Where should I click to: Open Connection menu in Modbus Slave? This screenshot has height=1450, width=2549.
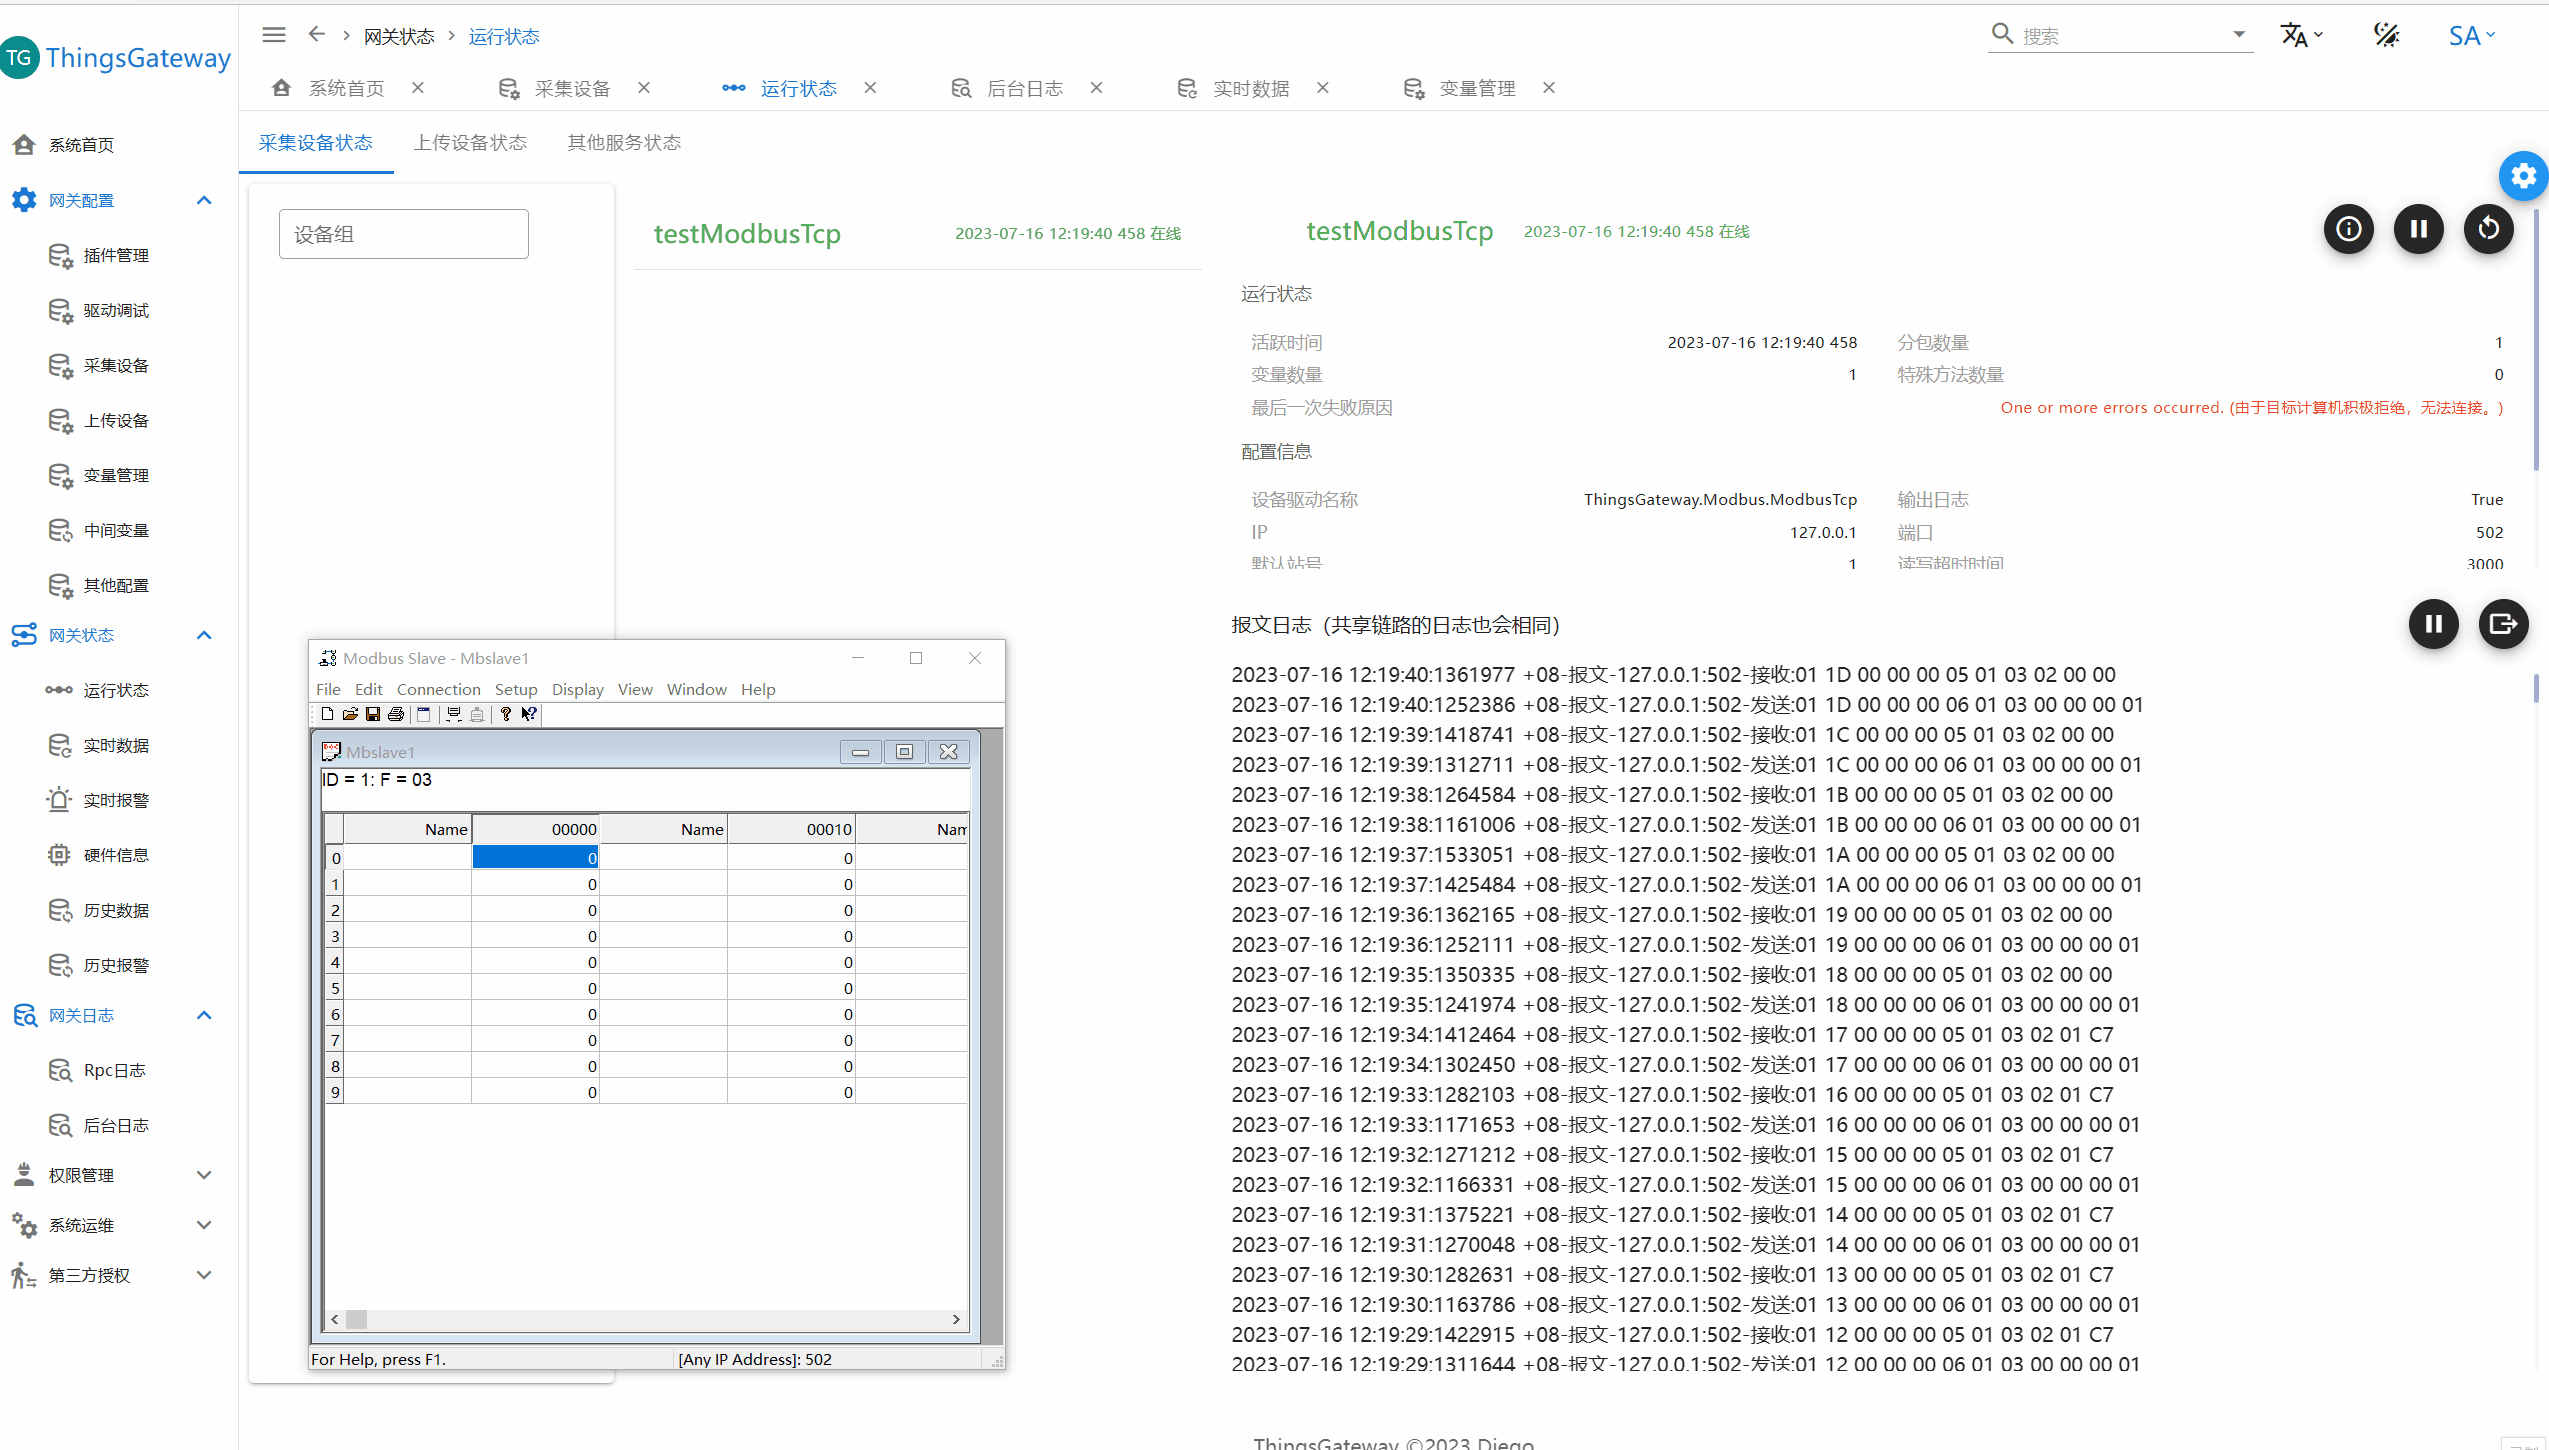click(438, 690)
